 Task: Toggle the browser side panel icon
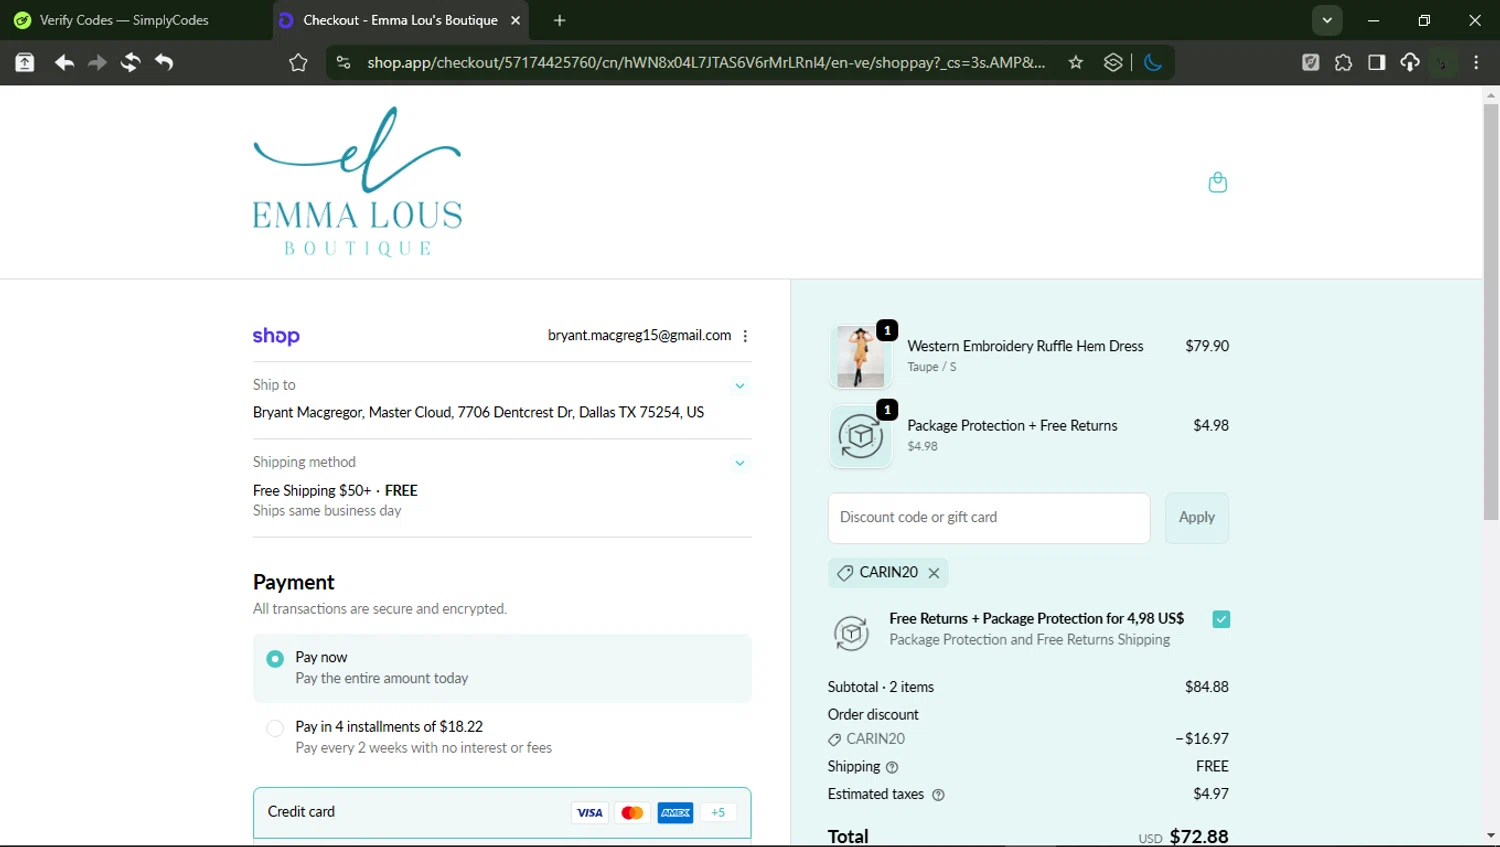point(1377,62)
